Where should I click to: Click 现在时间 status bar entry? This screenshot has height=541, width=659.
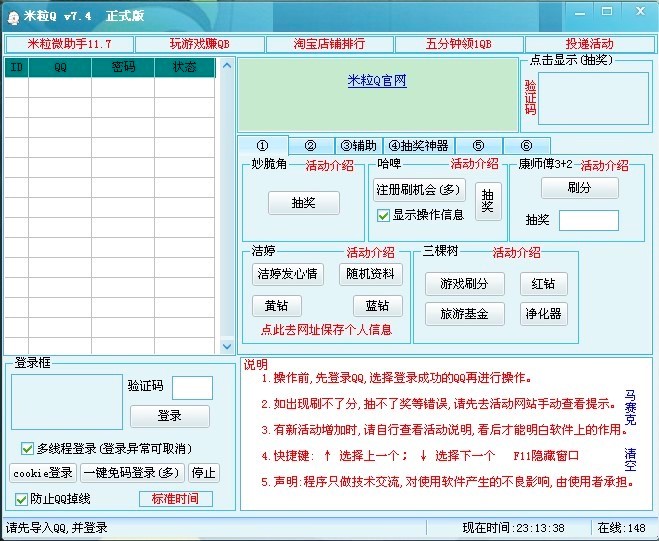coord(514,528)
